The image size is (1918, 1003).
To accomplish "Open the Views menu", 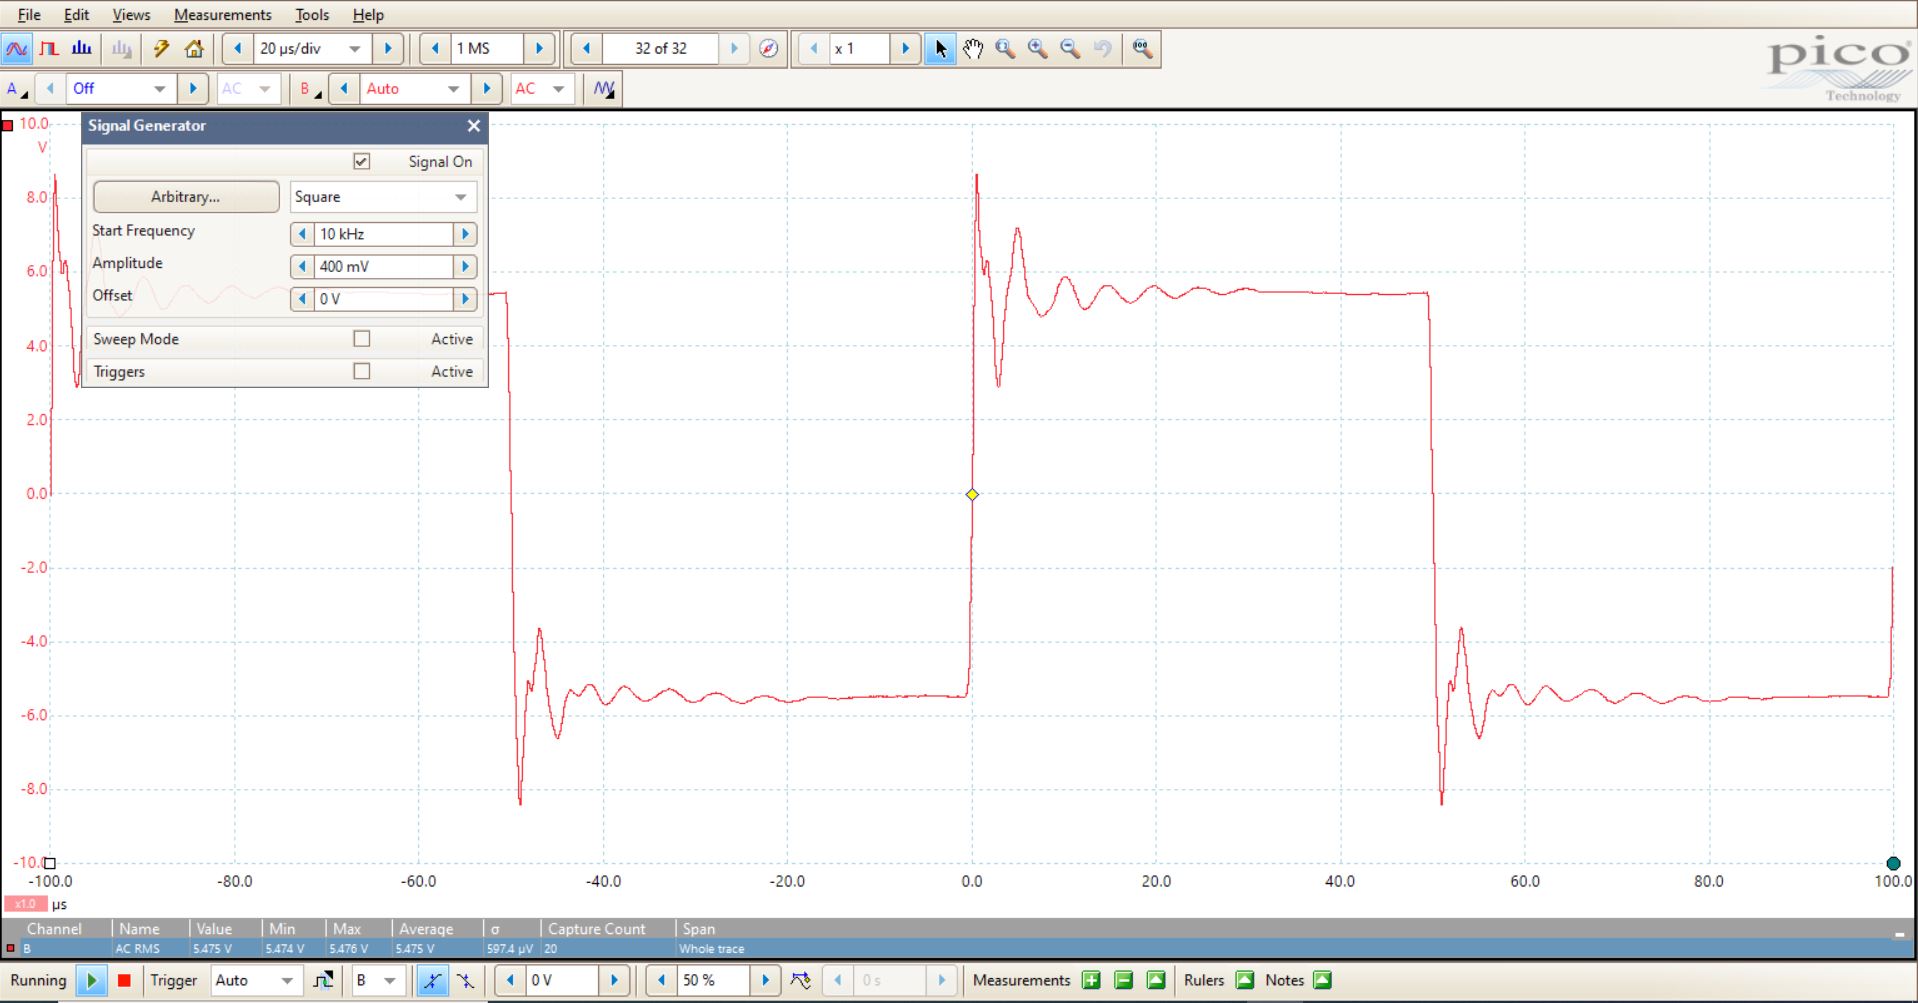I will coord(131,15).
